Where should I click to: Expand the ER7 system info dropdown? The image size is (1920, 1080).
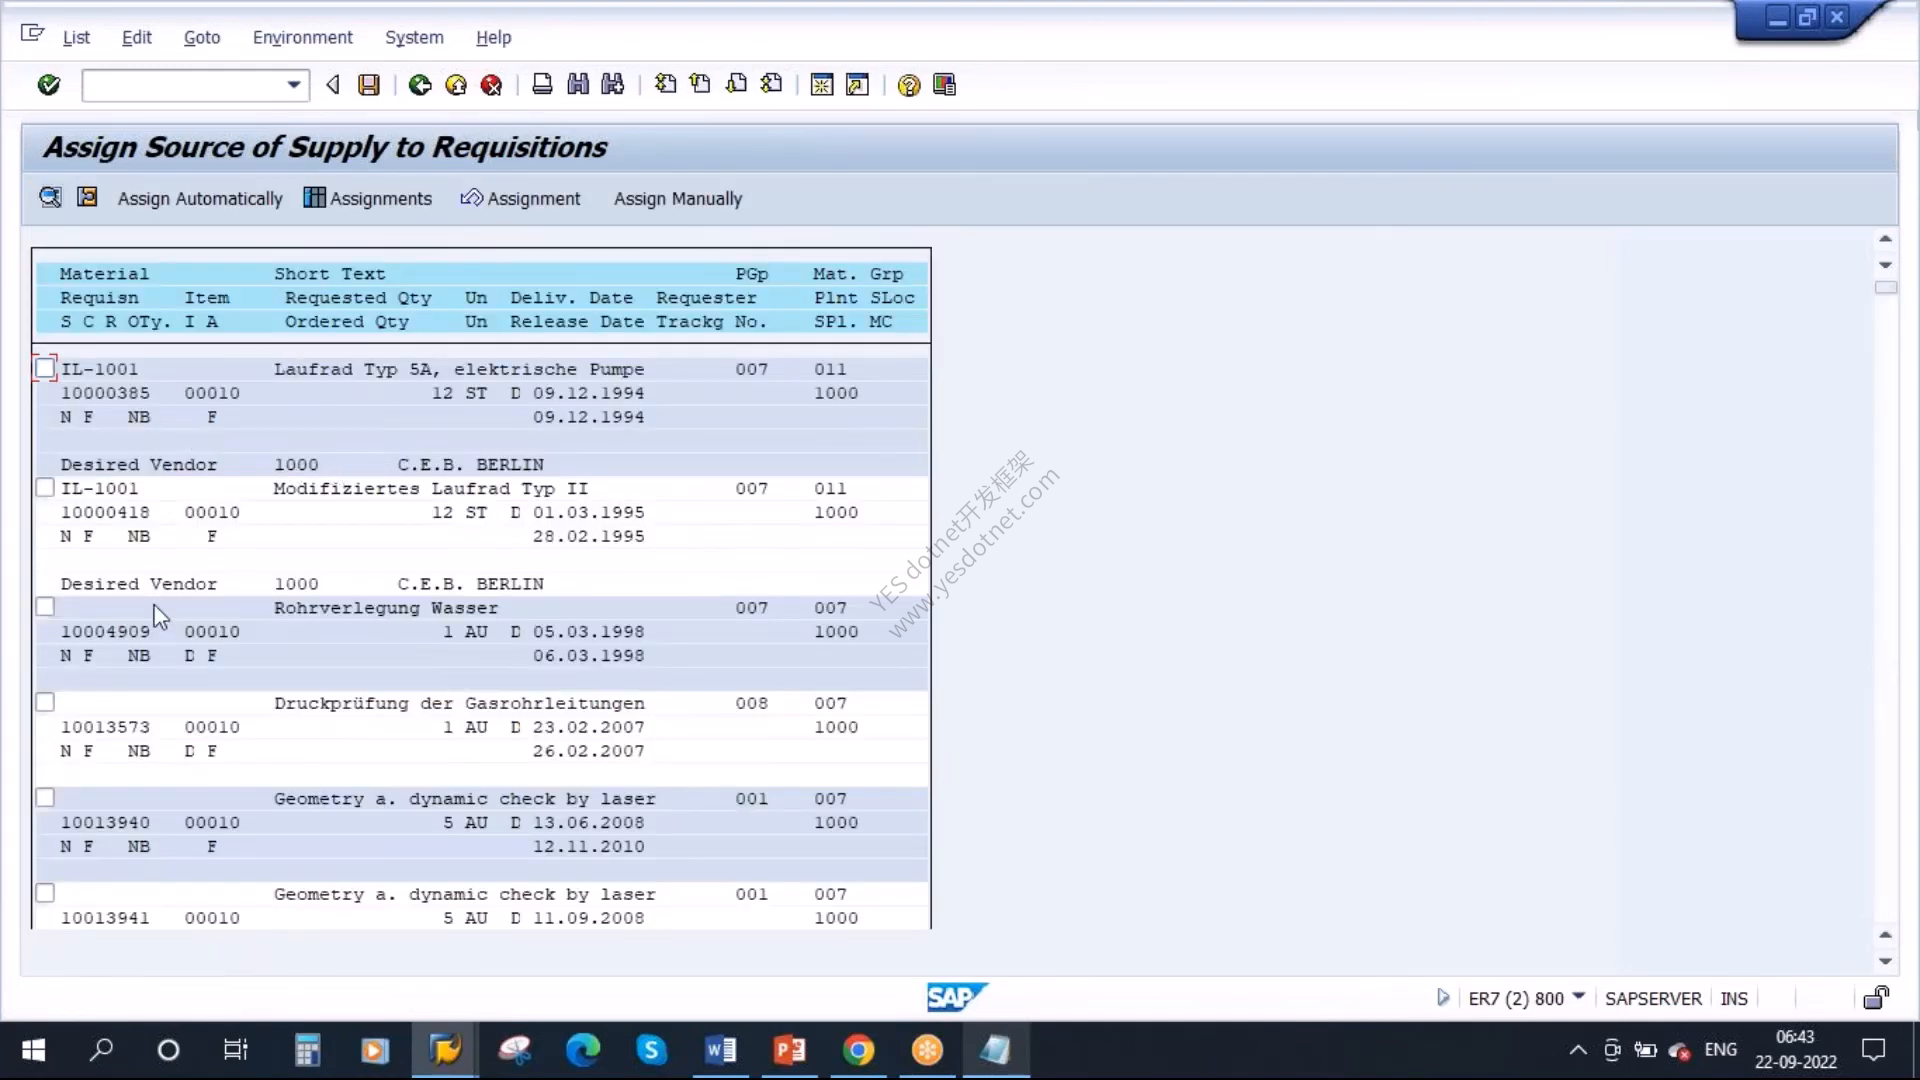(x=1579, y=997)
